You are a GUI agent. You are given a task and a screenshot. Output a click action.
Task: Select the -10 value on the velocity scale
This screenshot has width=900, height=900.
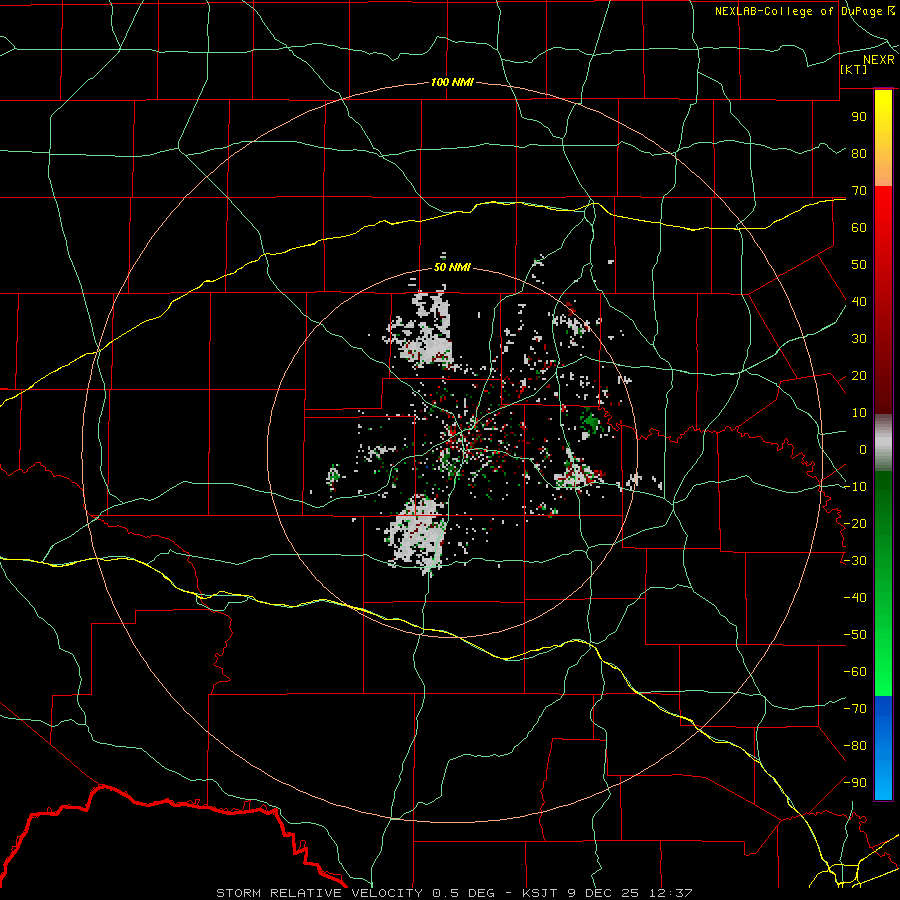click(x=855, y=487)
